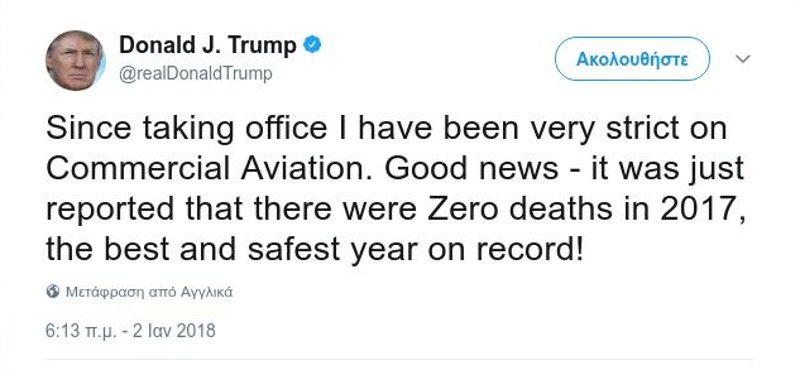Click 'it was just' tweet text
The image size is (800, 370).
click(665, 169)
